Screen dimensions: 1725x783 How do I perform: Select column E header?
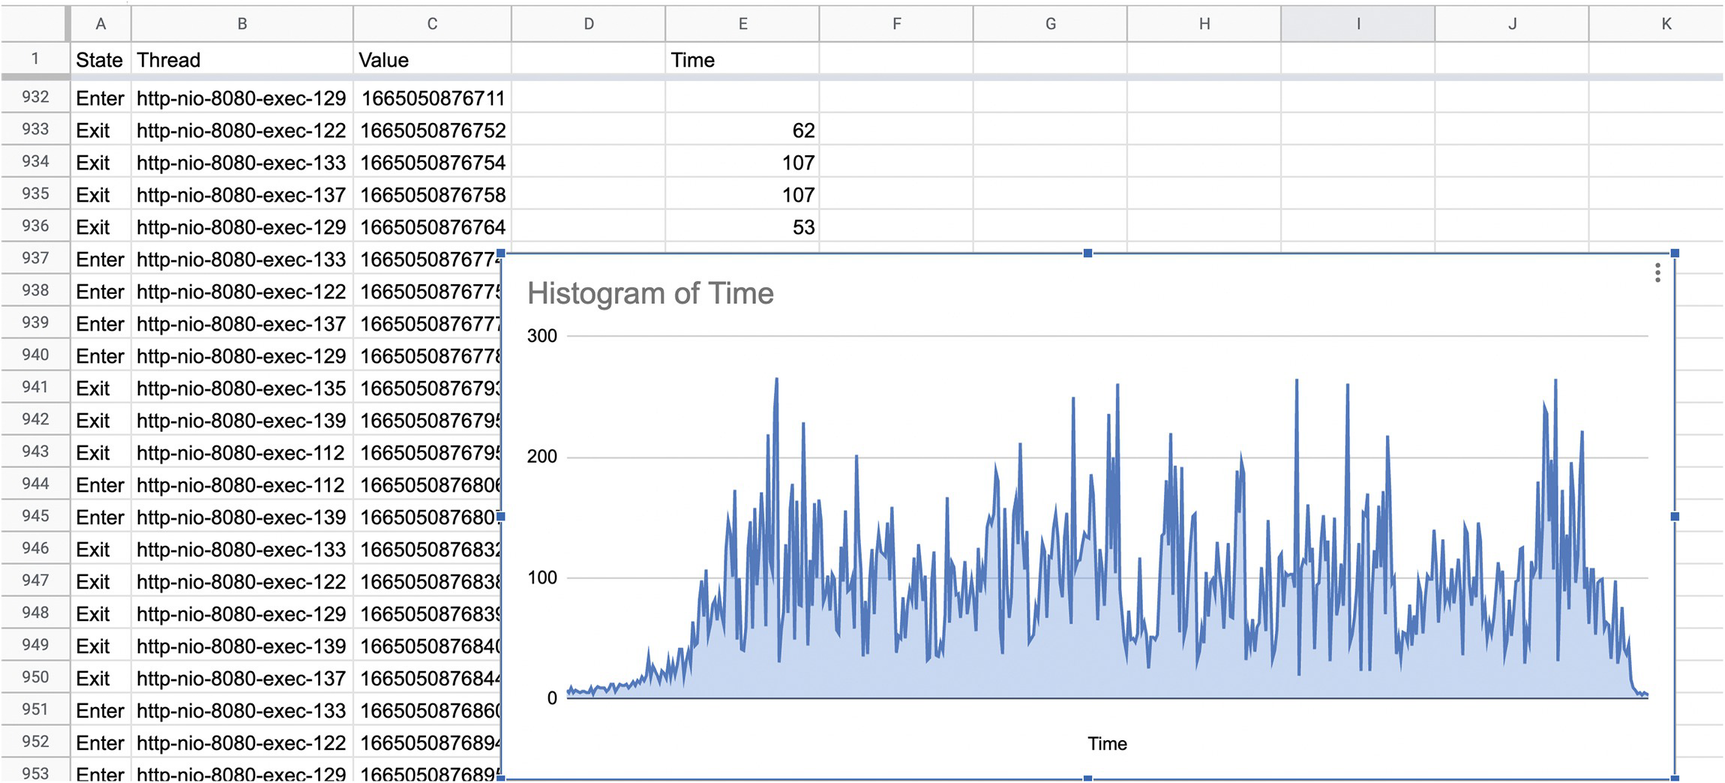tap(742, 23)
